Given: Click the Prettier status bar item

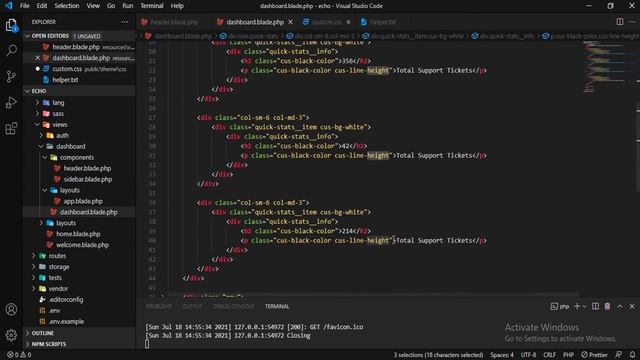Looking at the screenshot, I should pyautogui.click(x=594, y=355).
